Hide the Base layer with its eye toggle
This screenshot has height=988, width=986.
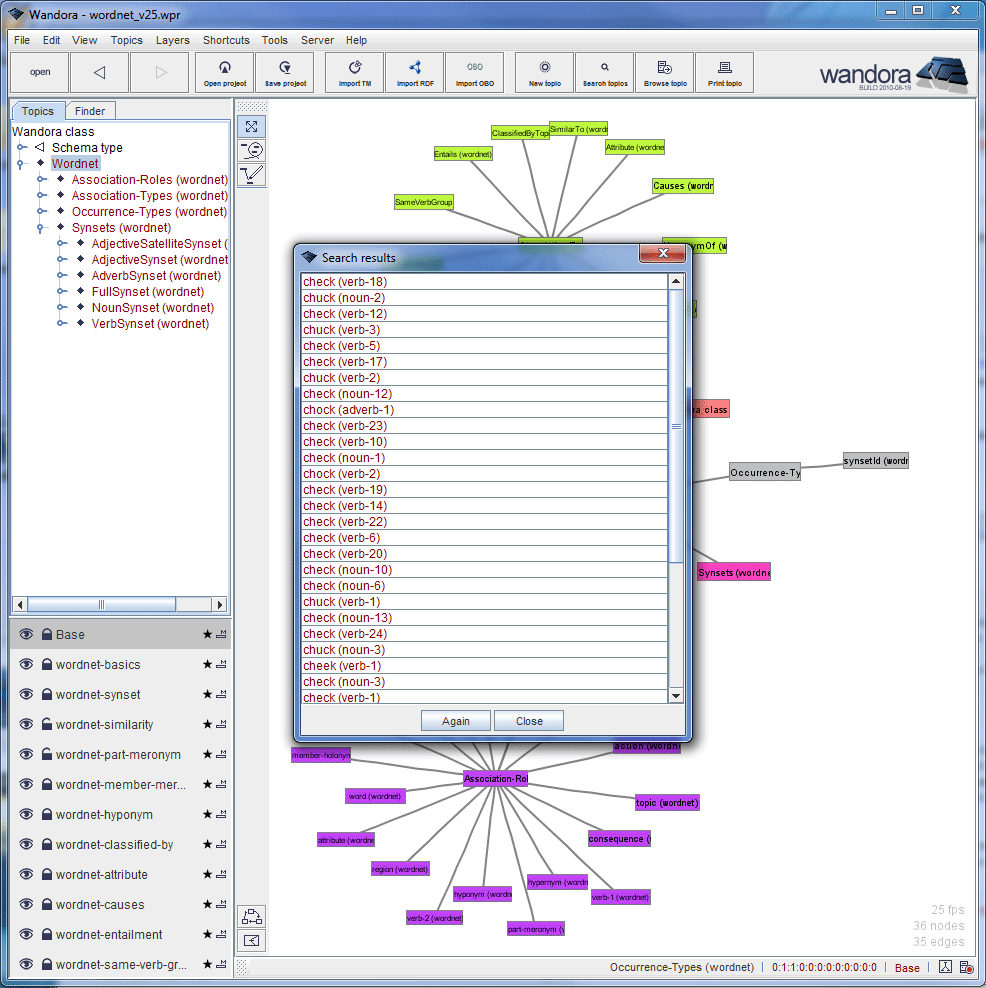point(25,634)
